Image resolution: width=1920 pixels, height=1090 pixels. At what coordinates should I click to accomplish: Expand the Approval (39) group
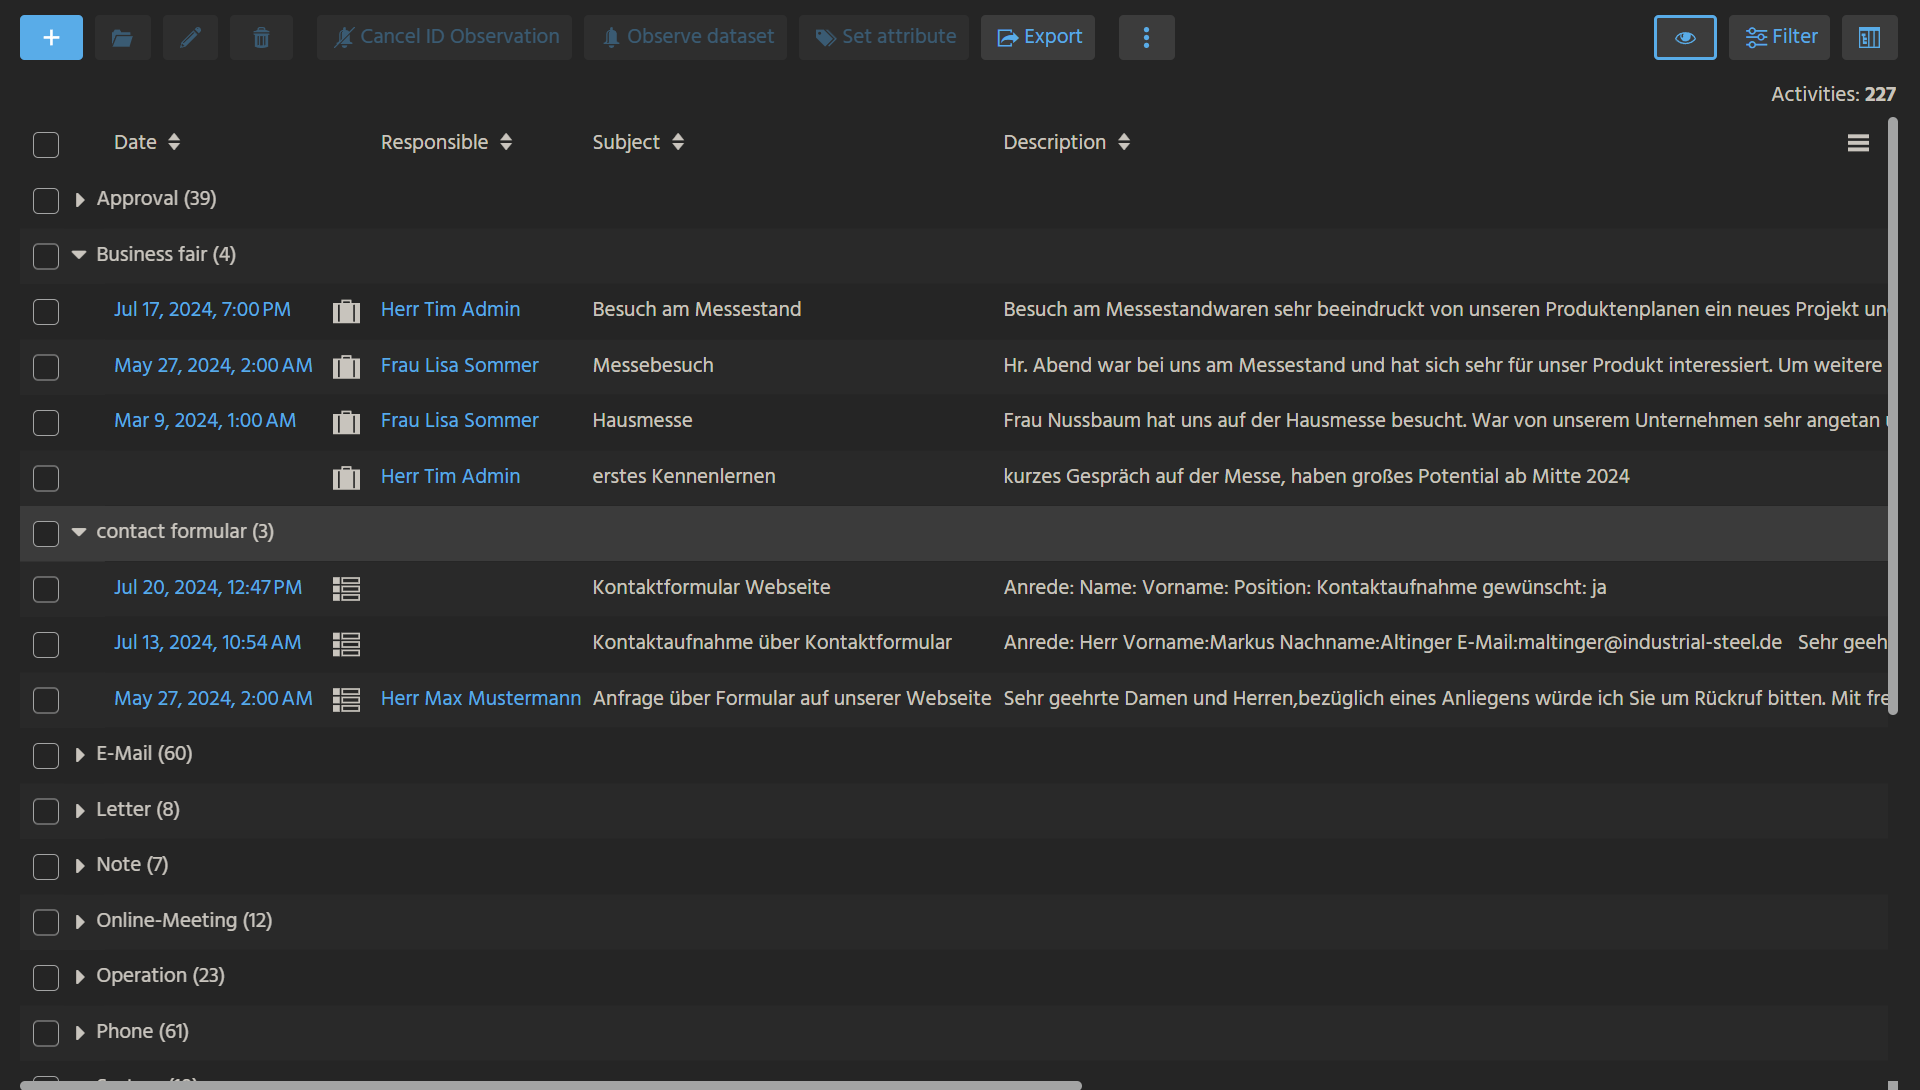coord(80,199)
